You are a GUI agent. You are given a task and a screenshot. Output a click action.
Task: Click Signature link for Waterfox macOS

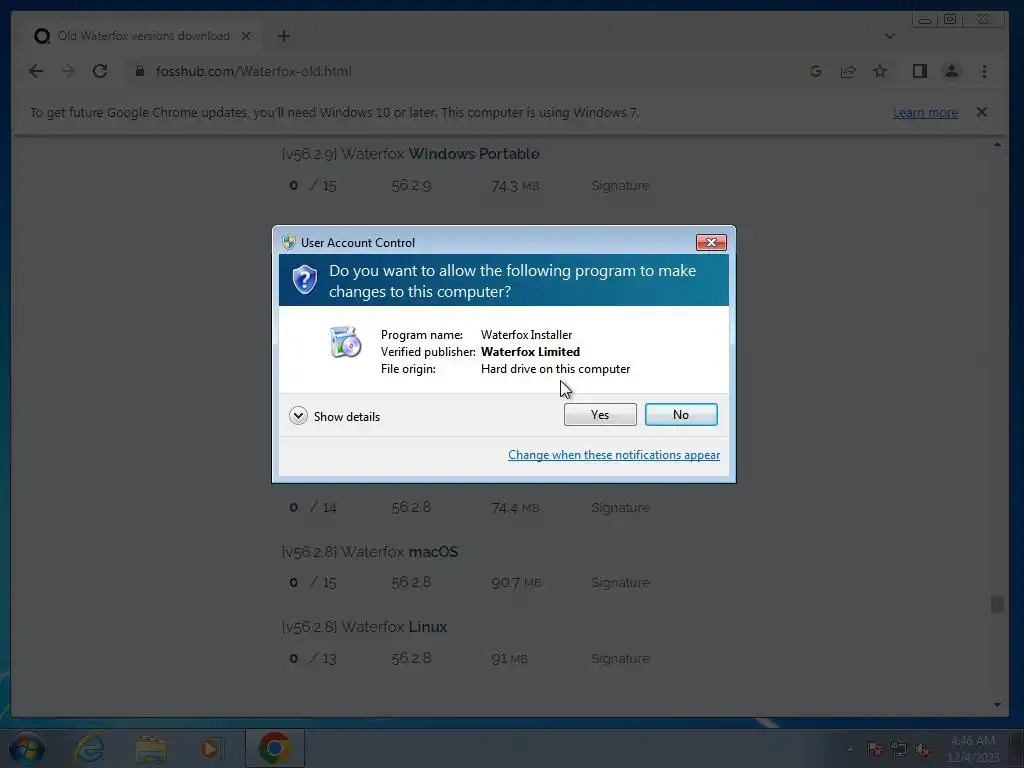click(620, 583)
